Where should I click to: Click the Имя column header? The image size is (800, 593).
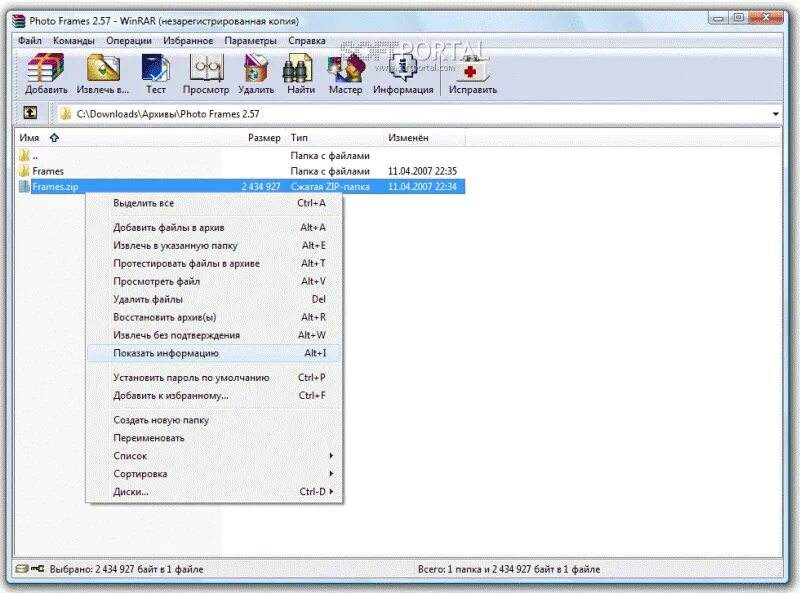pyautogui.click(x=29, y=137)
